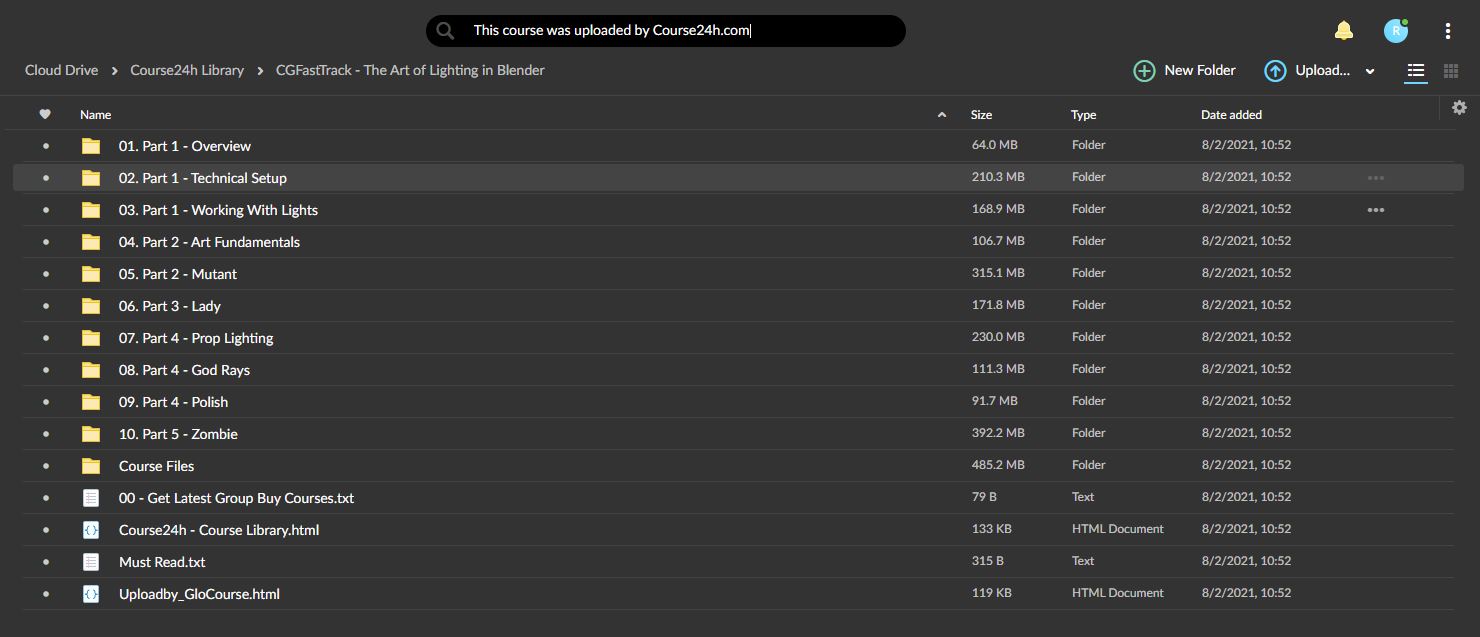
Task: Select folder icon of 05. Part 2 - Mutant
Action: click(x=91, y=274)
